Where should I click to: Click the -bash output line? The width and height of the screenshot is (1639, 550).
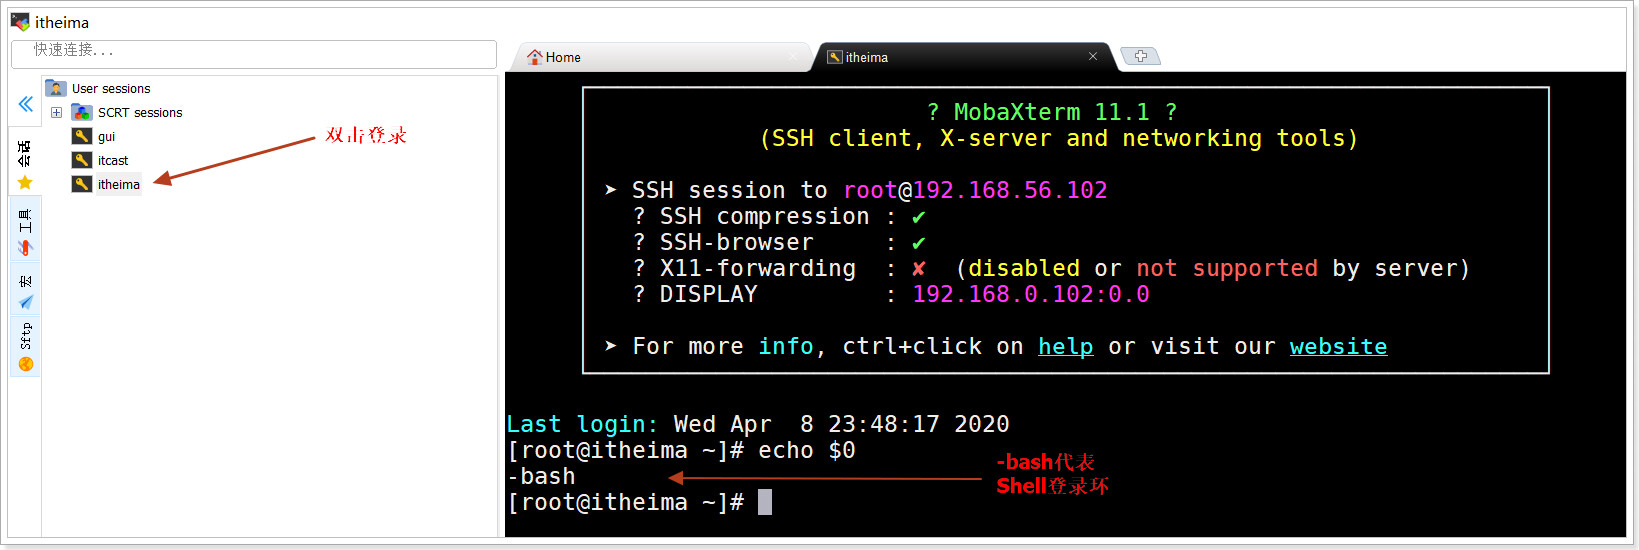[x=541, y=476]
